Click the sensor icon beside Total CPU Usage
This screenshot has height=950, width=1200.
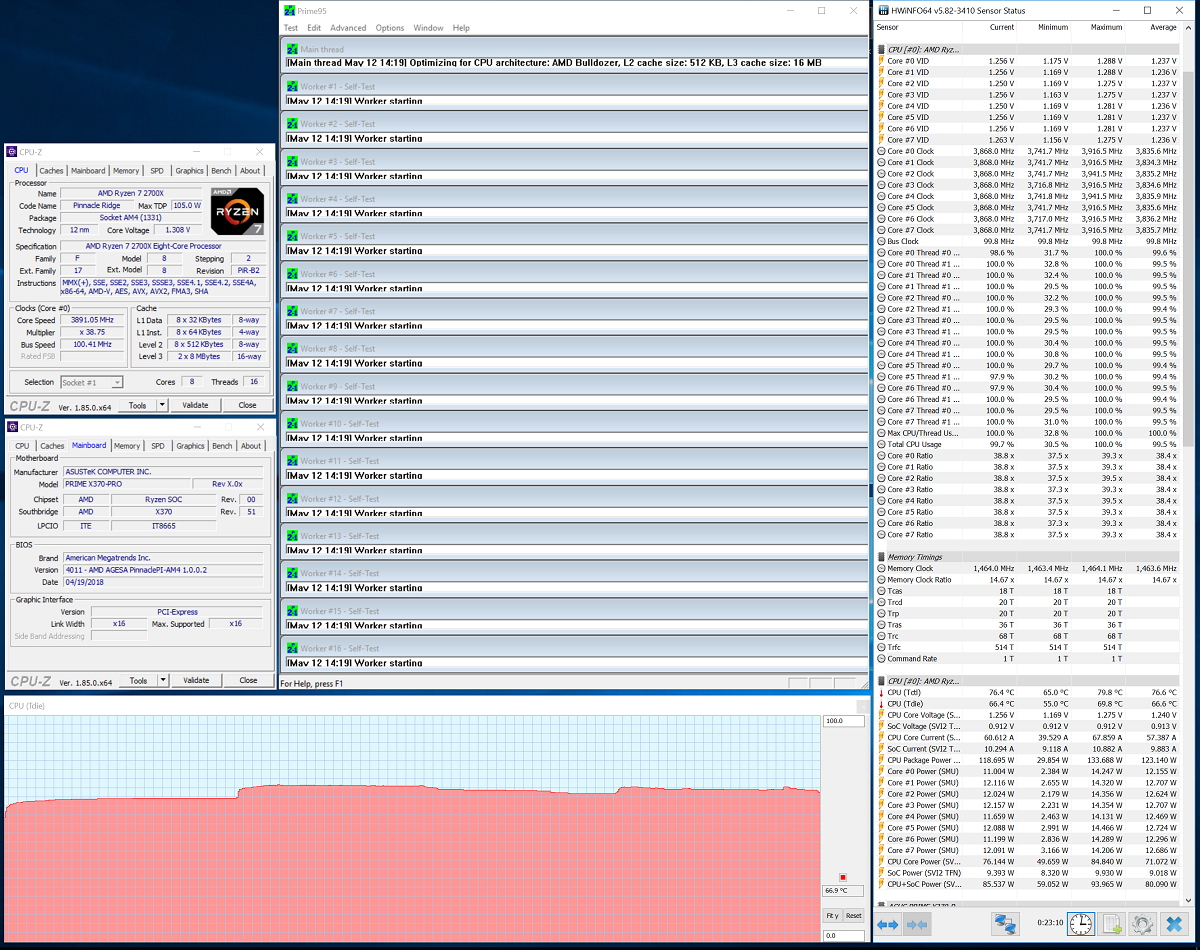[x=884, y=443]
